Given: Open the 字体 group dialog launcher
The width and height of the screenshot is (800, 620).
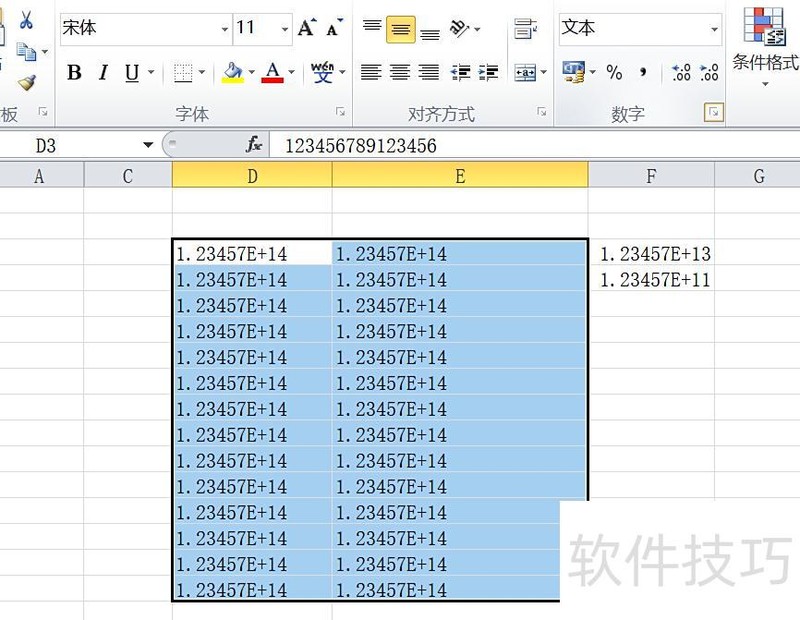Looking at the screenshot, I should pyautogui.click(x=340, y=112).
